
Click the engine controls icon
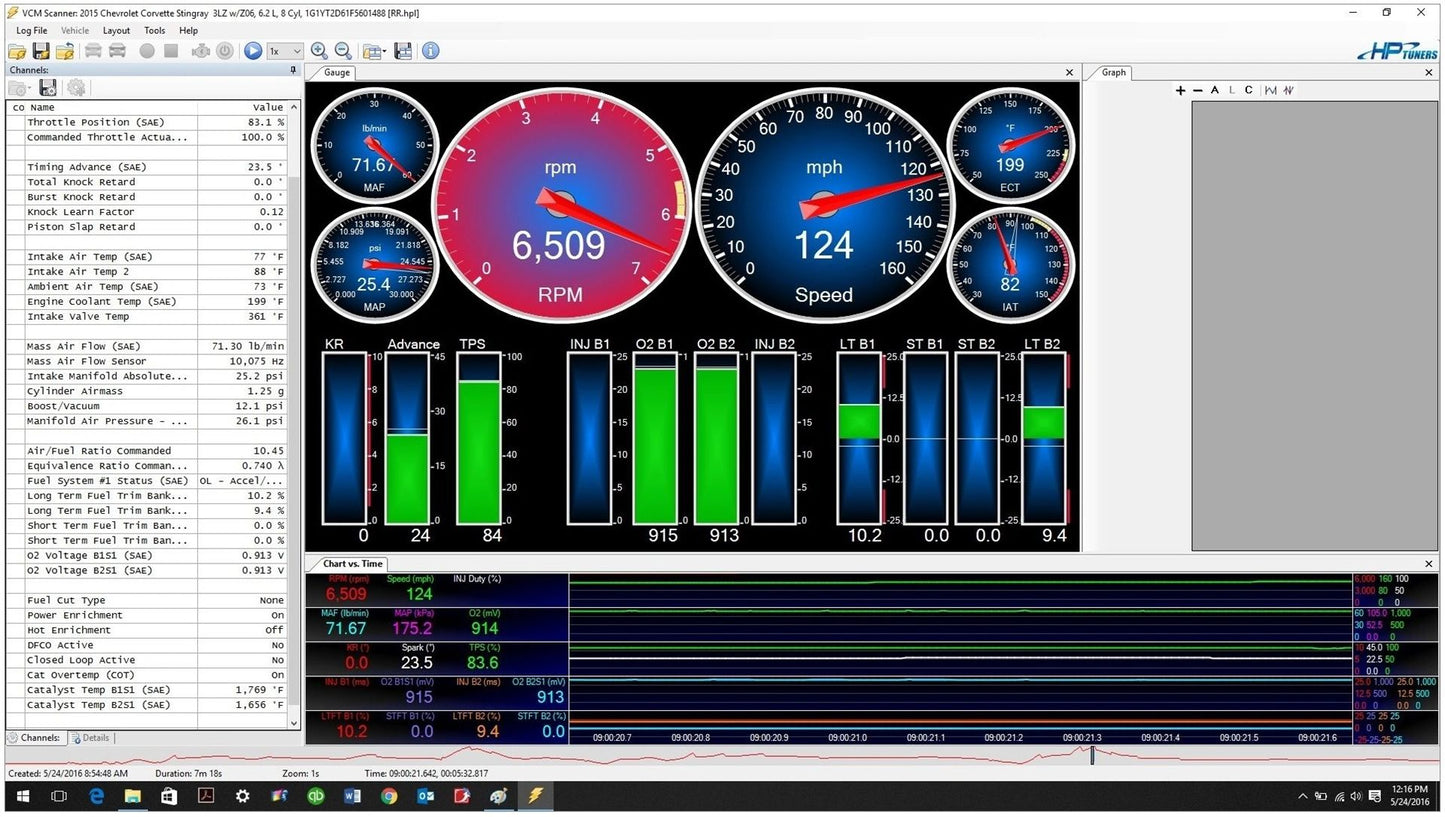pos(200,50)
